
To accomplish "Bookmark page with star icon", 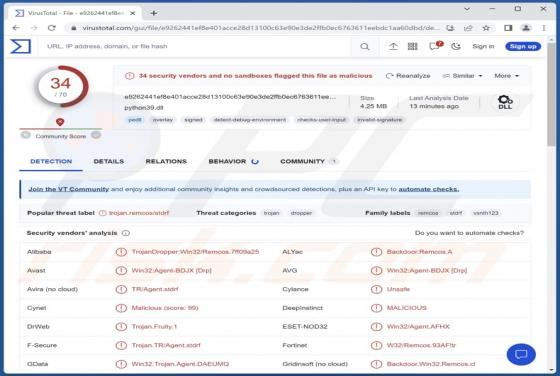I will coord(486,28).
